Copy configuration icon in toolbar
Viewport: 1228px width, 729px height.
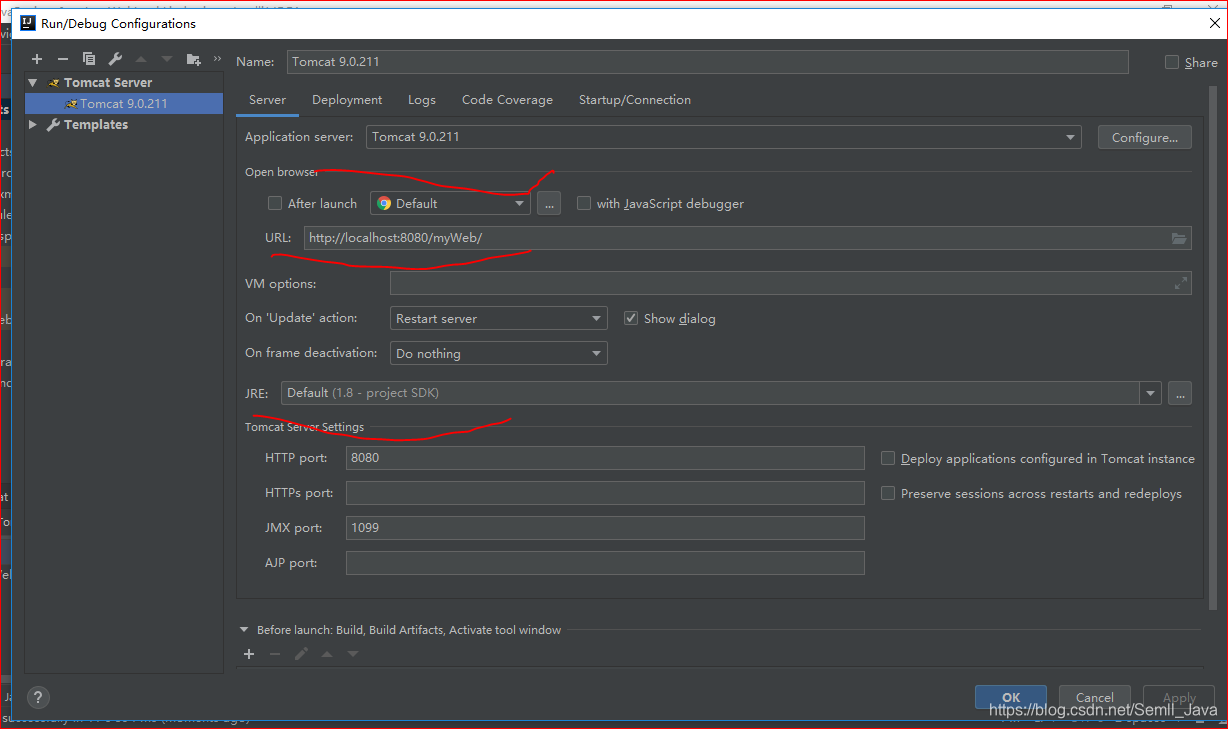(89, 59)
